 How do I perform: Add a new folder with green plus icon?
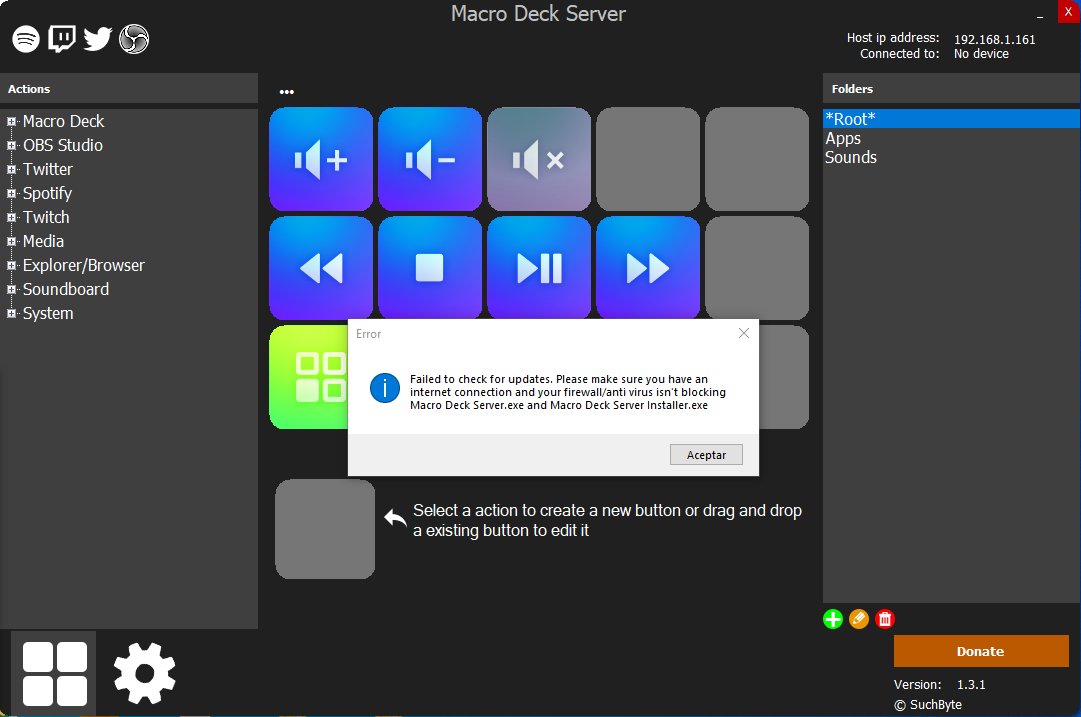click(833, 619)
